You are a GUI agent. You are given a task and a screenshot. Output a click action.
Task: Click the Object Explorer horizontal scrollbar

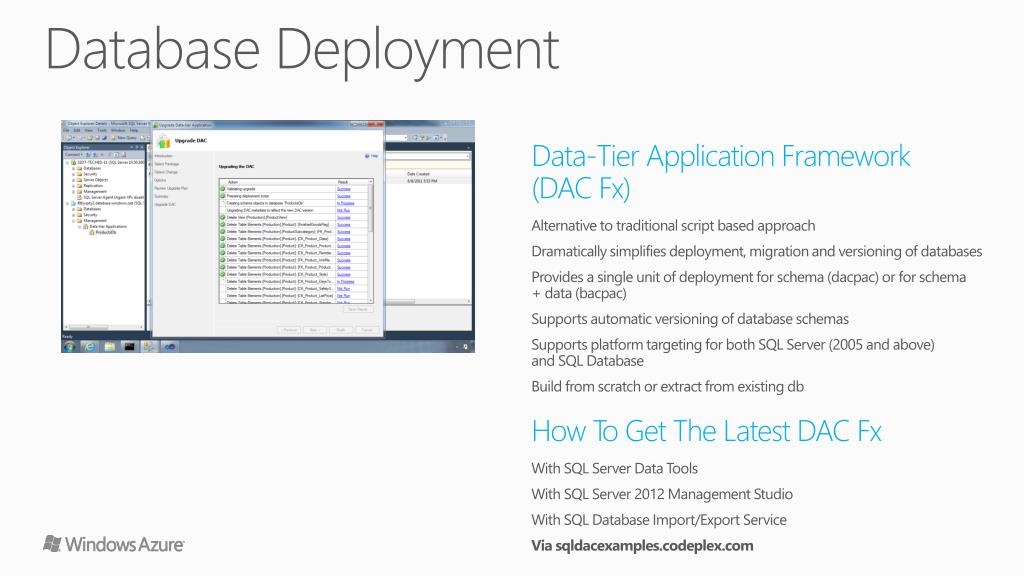tap(104, 327)
